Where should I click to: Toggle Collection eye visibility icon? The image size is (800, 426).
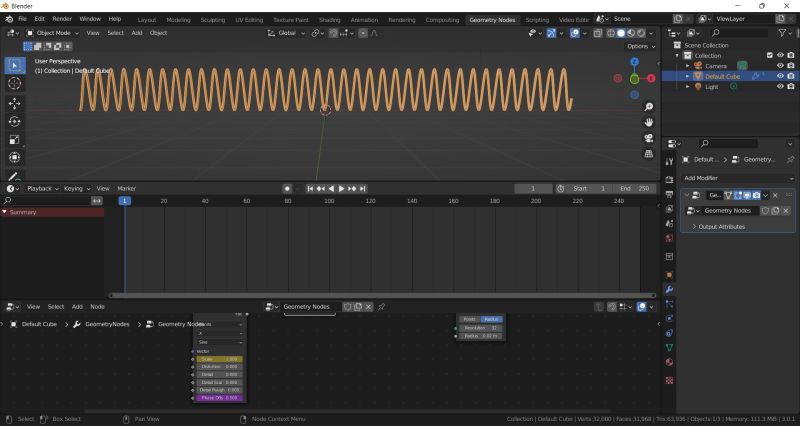tap(780, 55)
